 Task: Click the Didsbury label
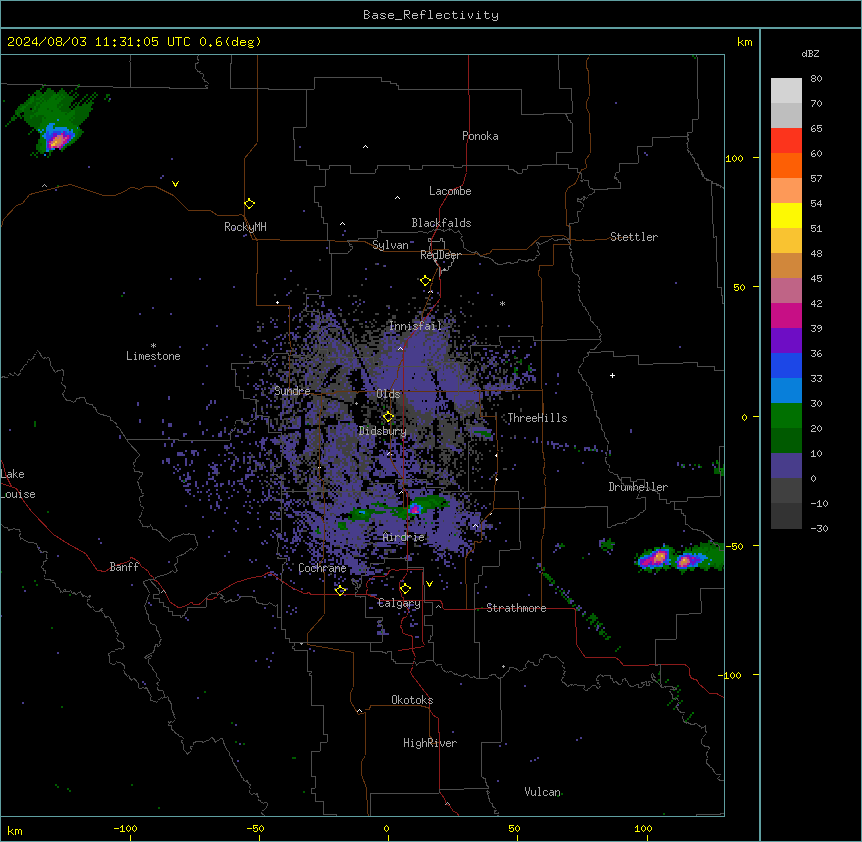pyautogui.click(x=383, y=431)
